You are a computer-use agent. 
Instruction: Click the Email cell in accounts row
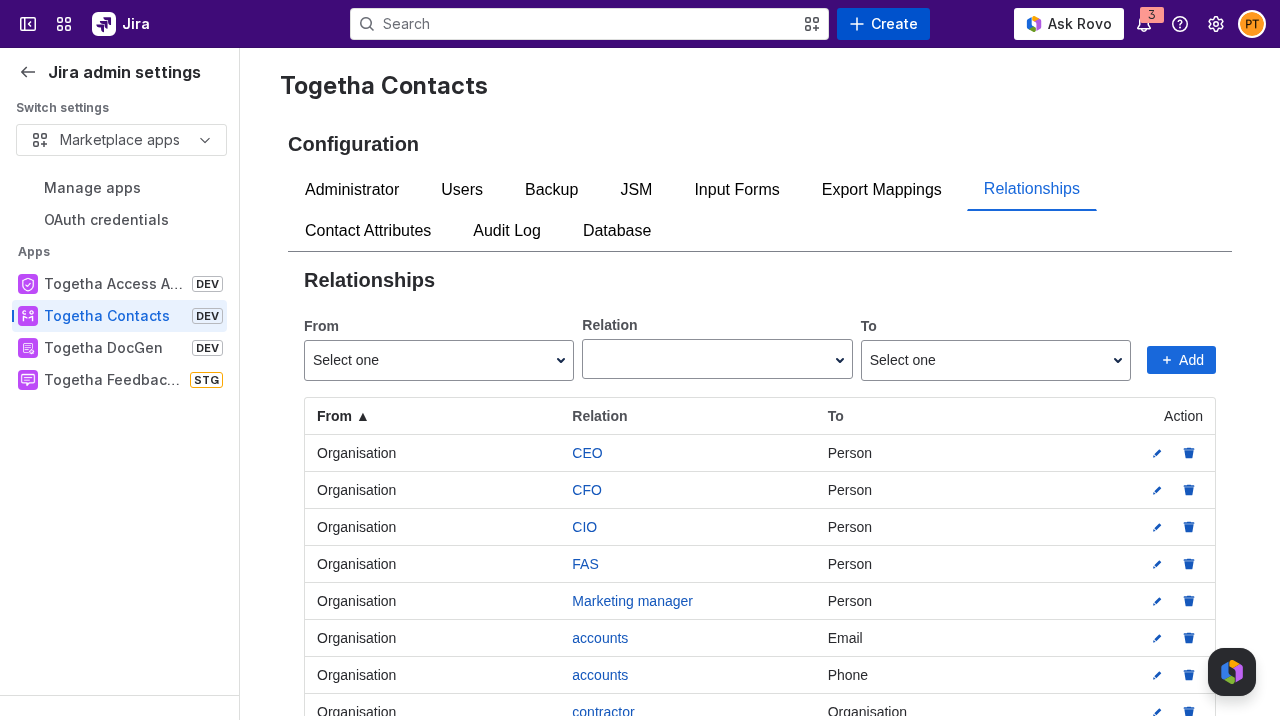pos(845,638)
